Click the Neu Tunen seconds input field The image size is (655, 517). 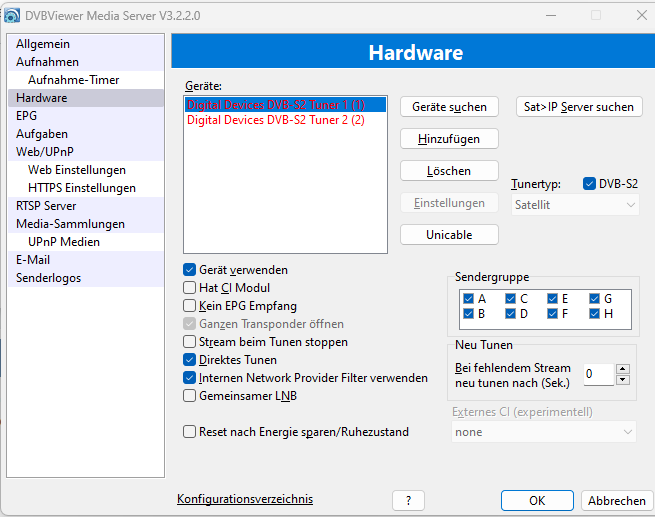click(599, 374)
